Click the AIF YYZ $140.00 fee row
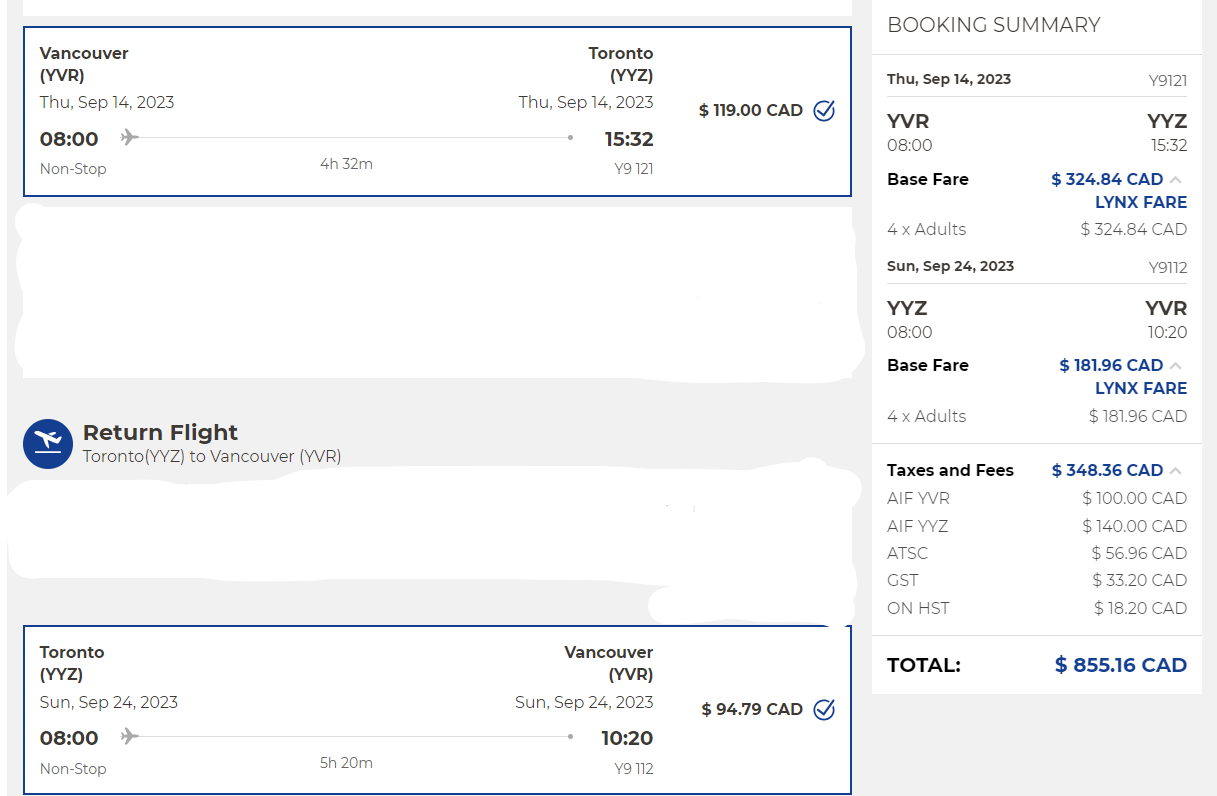The width and height of the screenshot is (1217, 796). point(1036,526)
